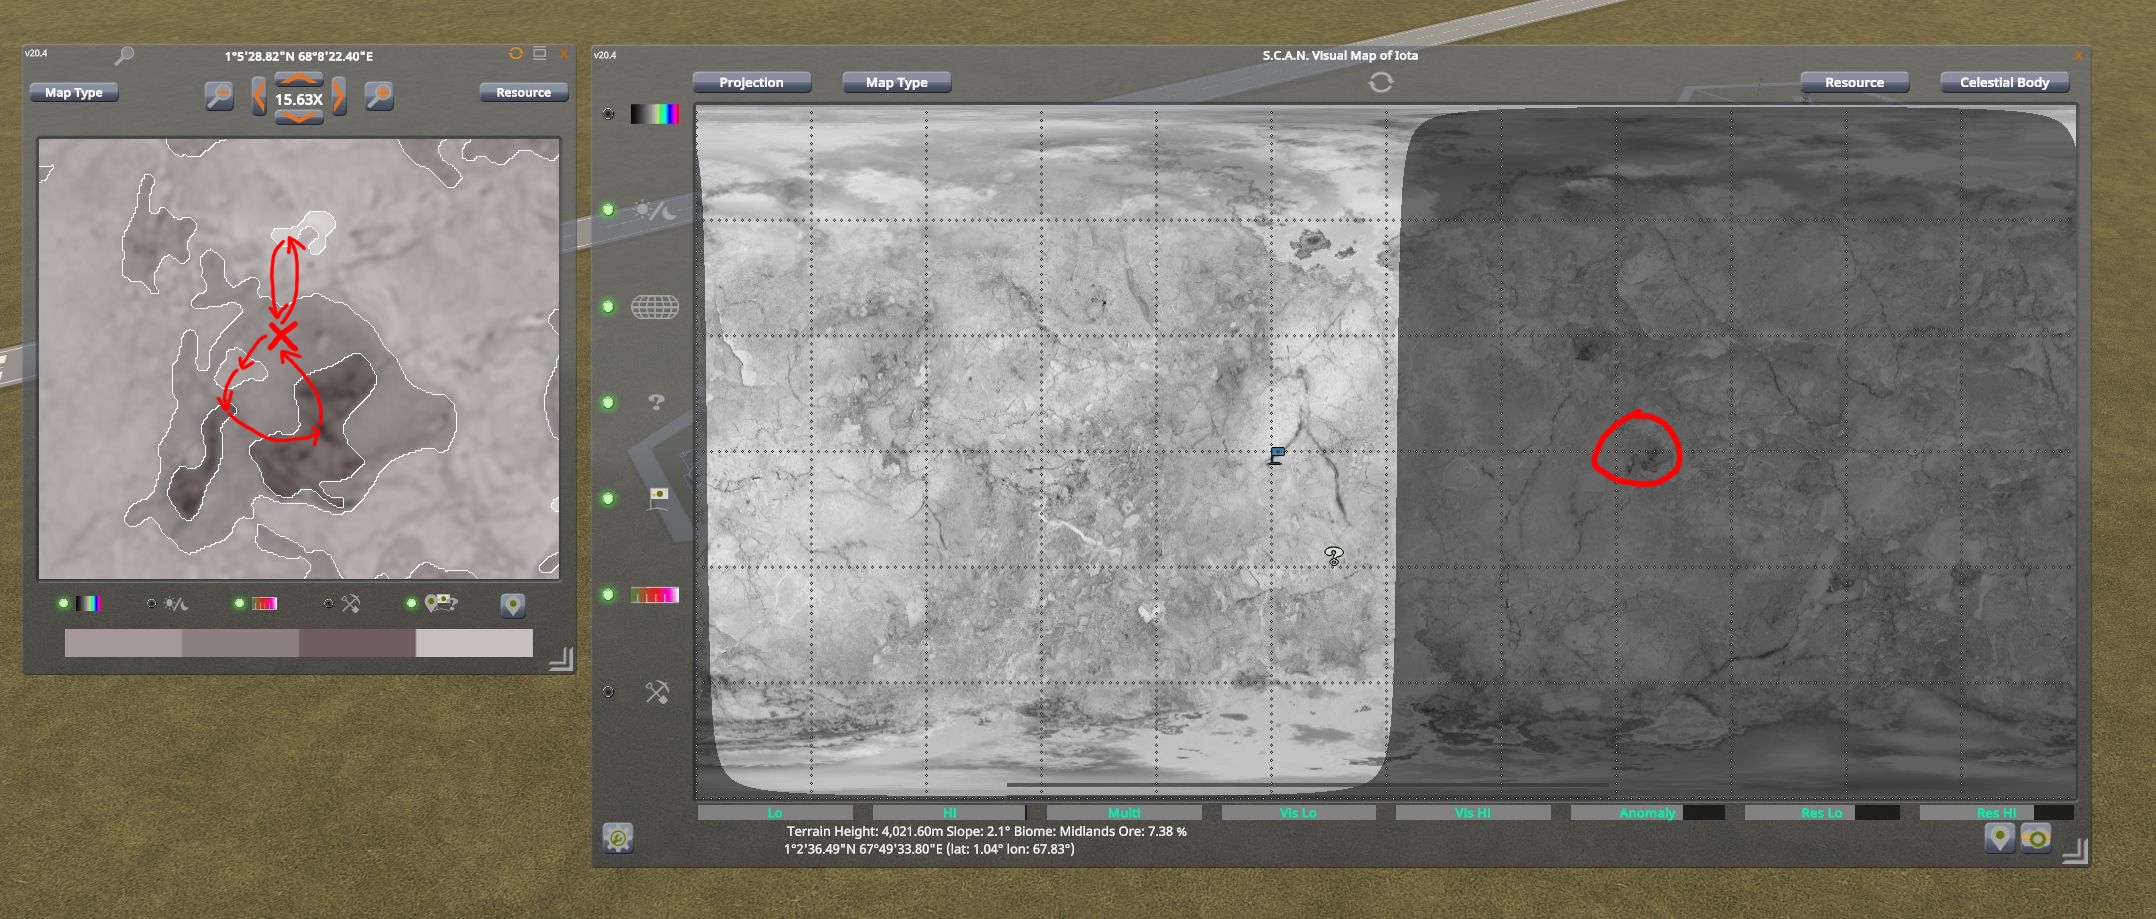Refresh the zoom map with orange icon
Screen dimensions: 2156x919
[x=516, y=54]
